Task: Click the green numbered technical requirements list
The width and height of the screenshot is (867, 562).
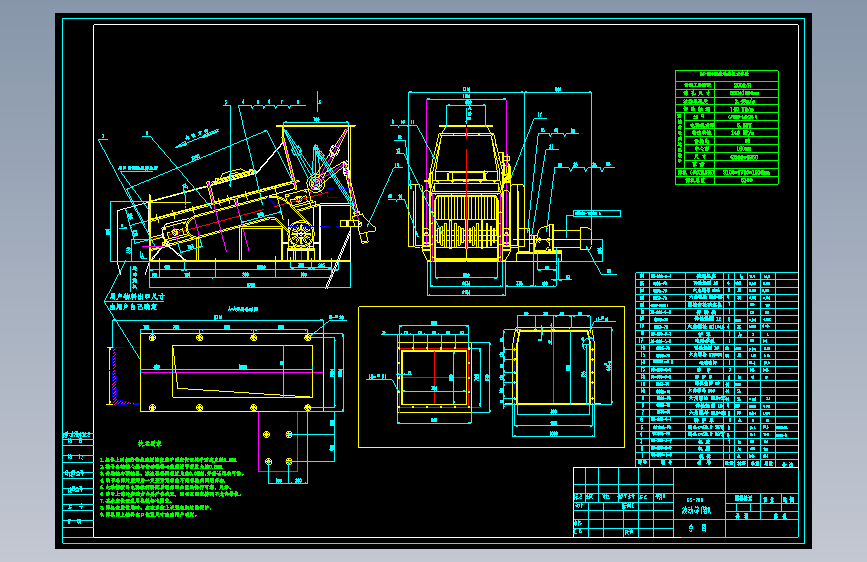Action: tap(171, 487)
